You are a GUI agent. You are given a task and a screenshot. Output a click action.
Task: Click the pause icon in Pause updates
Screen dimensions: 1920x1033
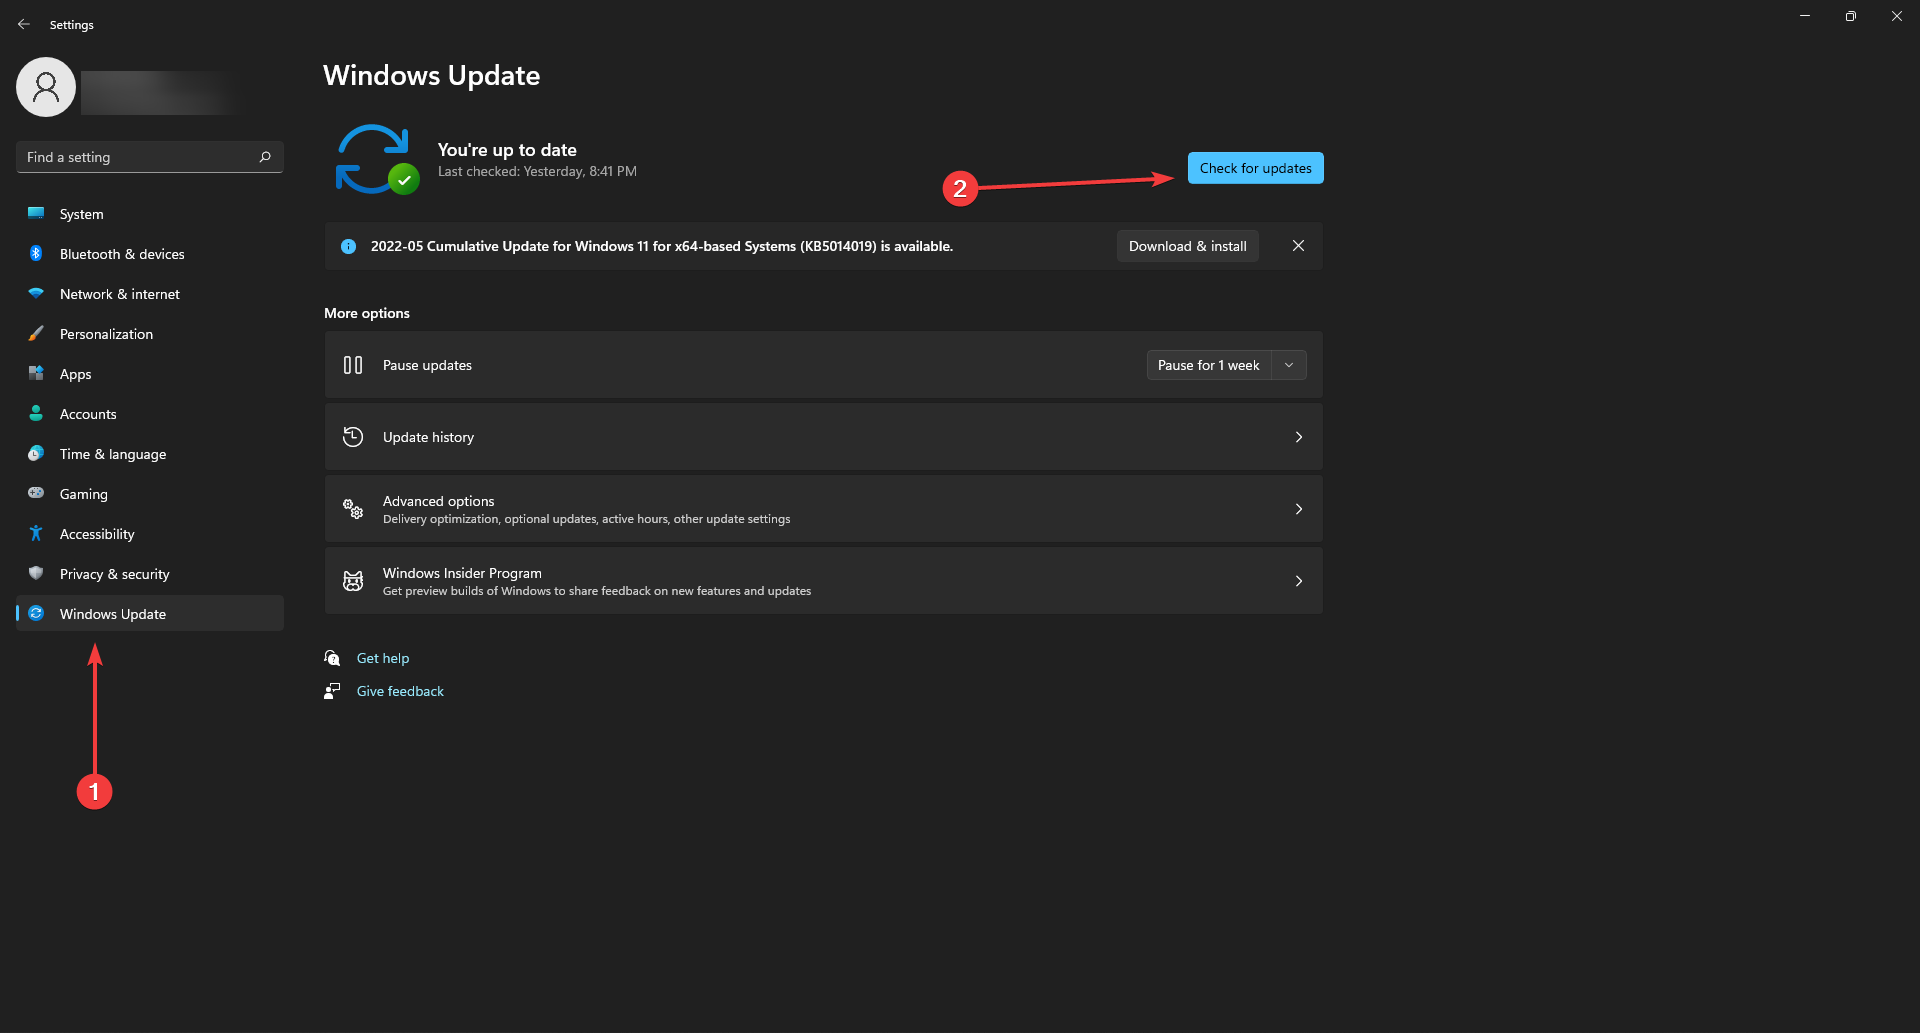[353, 365]
